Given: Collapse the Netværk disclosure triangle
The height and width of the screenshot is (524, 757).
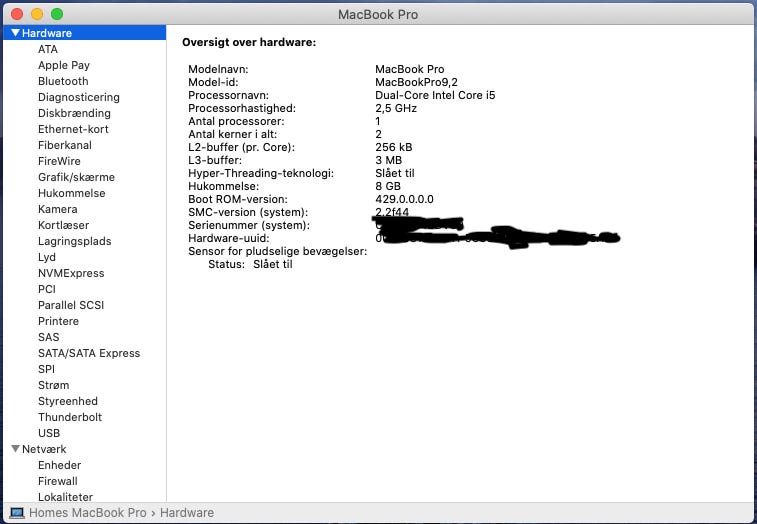Looking at the screenshot, I should coord(15,449).
